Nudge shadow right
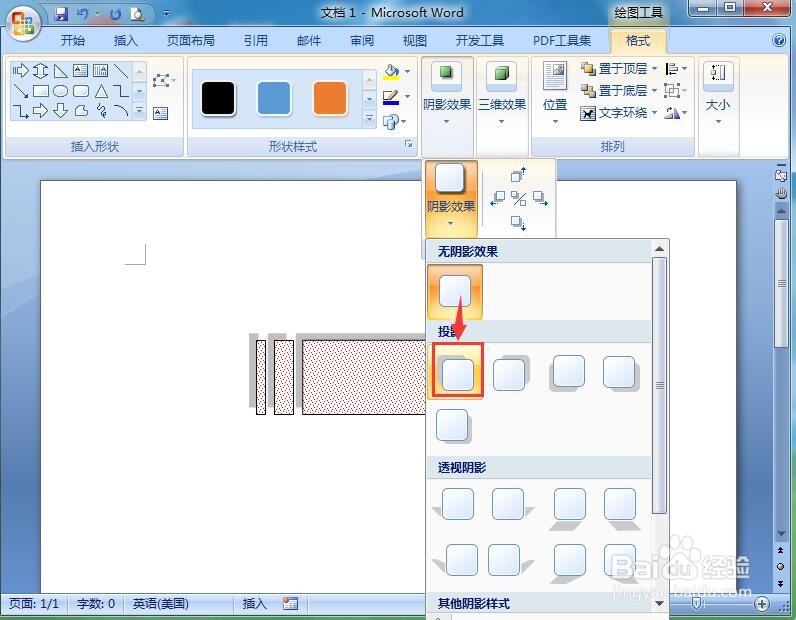This screenshot has height=620, width=796. 540,199
